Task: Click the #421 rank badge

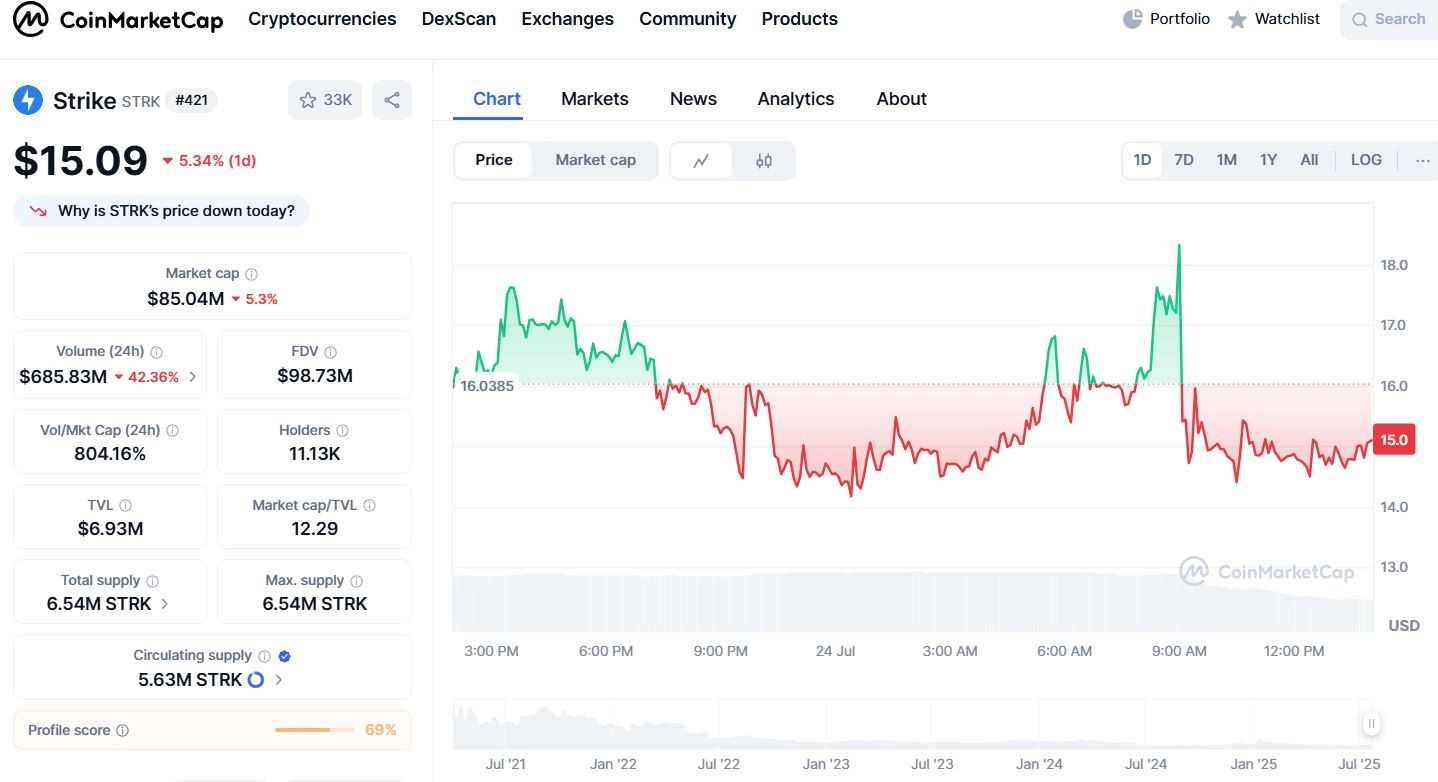Action: [191, 100]
